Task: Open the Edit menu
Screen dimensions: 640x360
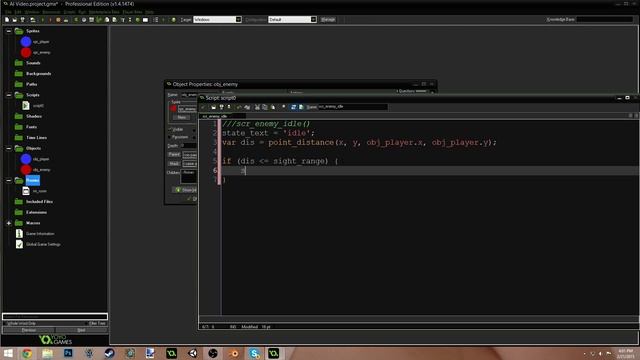Action: (x=18, y=12)
